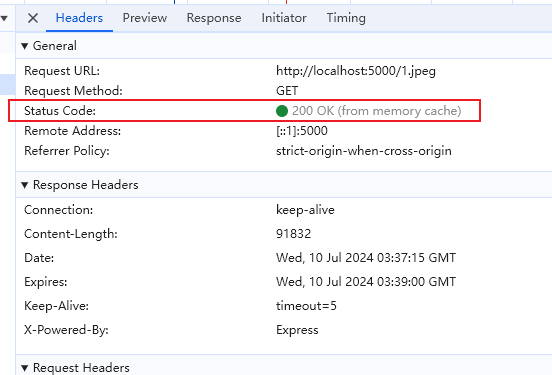Switch to the Initiator tab
The image size is (552, 375).
coord(284,18)
